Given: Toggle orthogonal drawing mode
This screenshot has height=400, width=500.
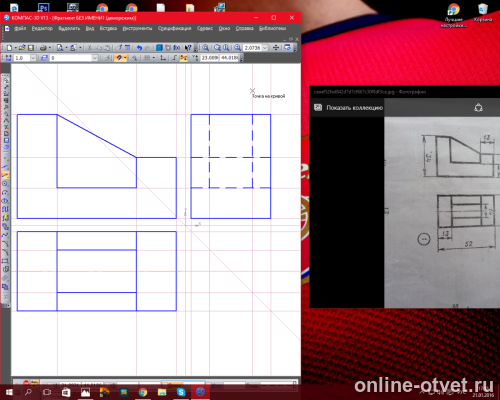Looking at the screenshot, I should (x=174, y=58).
